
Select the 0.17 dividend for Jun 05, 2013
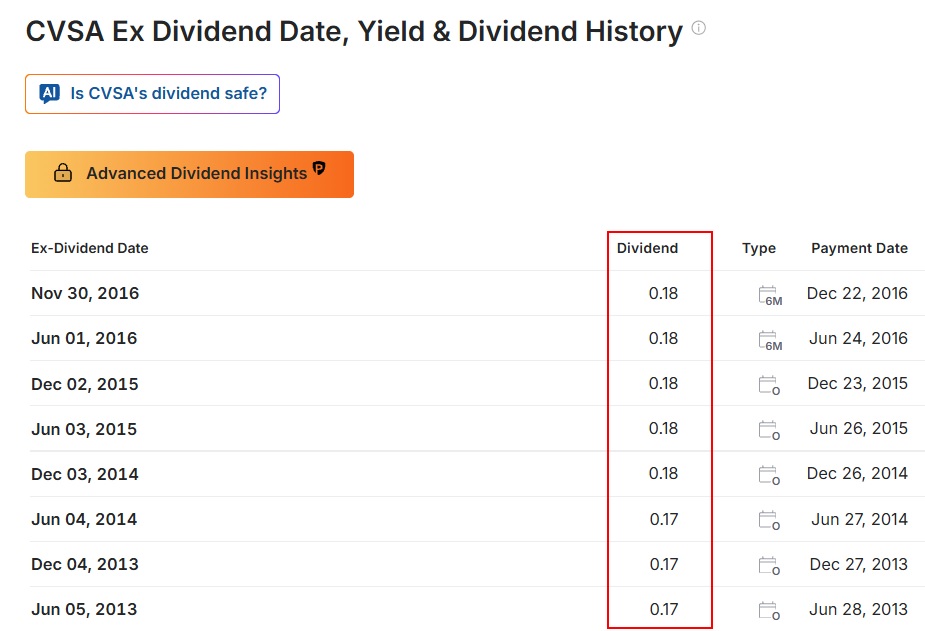tap(664, 609)
